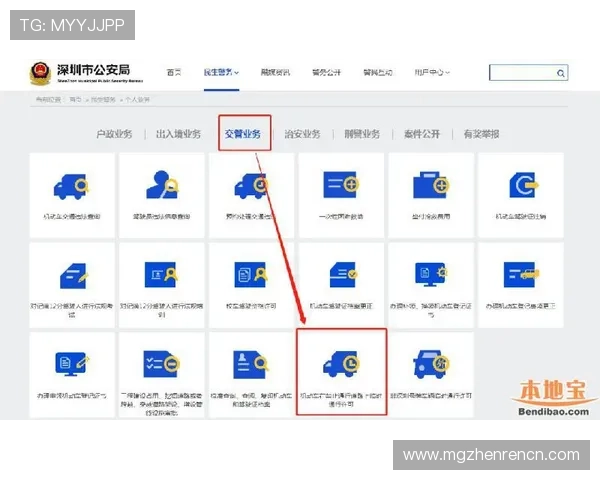
Task: Click the list with plus sign icon tile
Action: click(341, 194)
